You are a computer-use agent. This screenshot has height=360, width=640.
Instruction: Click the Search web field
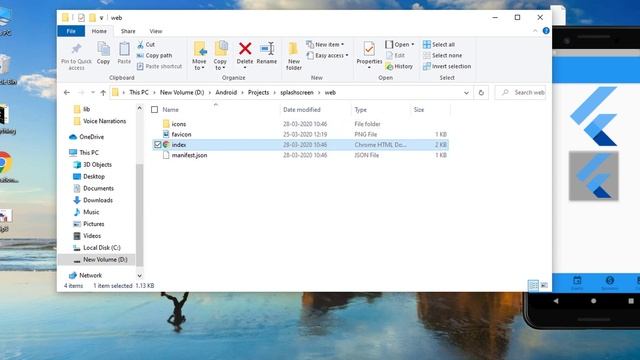point(521,93)
